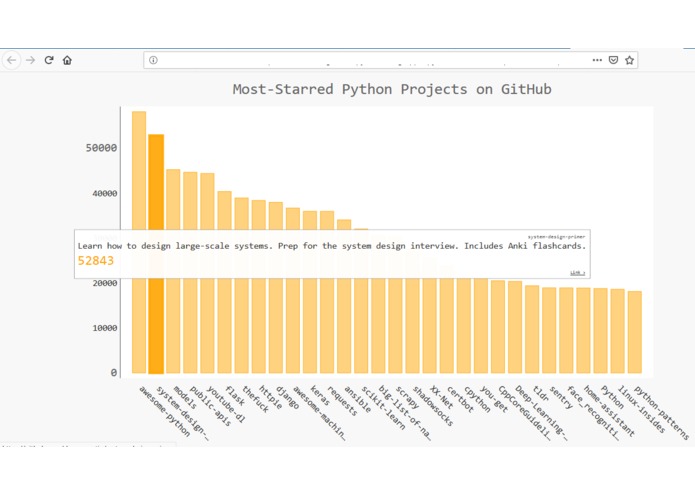The image size is (695, 494).
Task: Click the 0 y-axis label
Action: [114, 373]
